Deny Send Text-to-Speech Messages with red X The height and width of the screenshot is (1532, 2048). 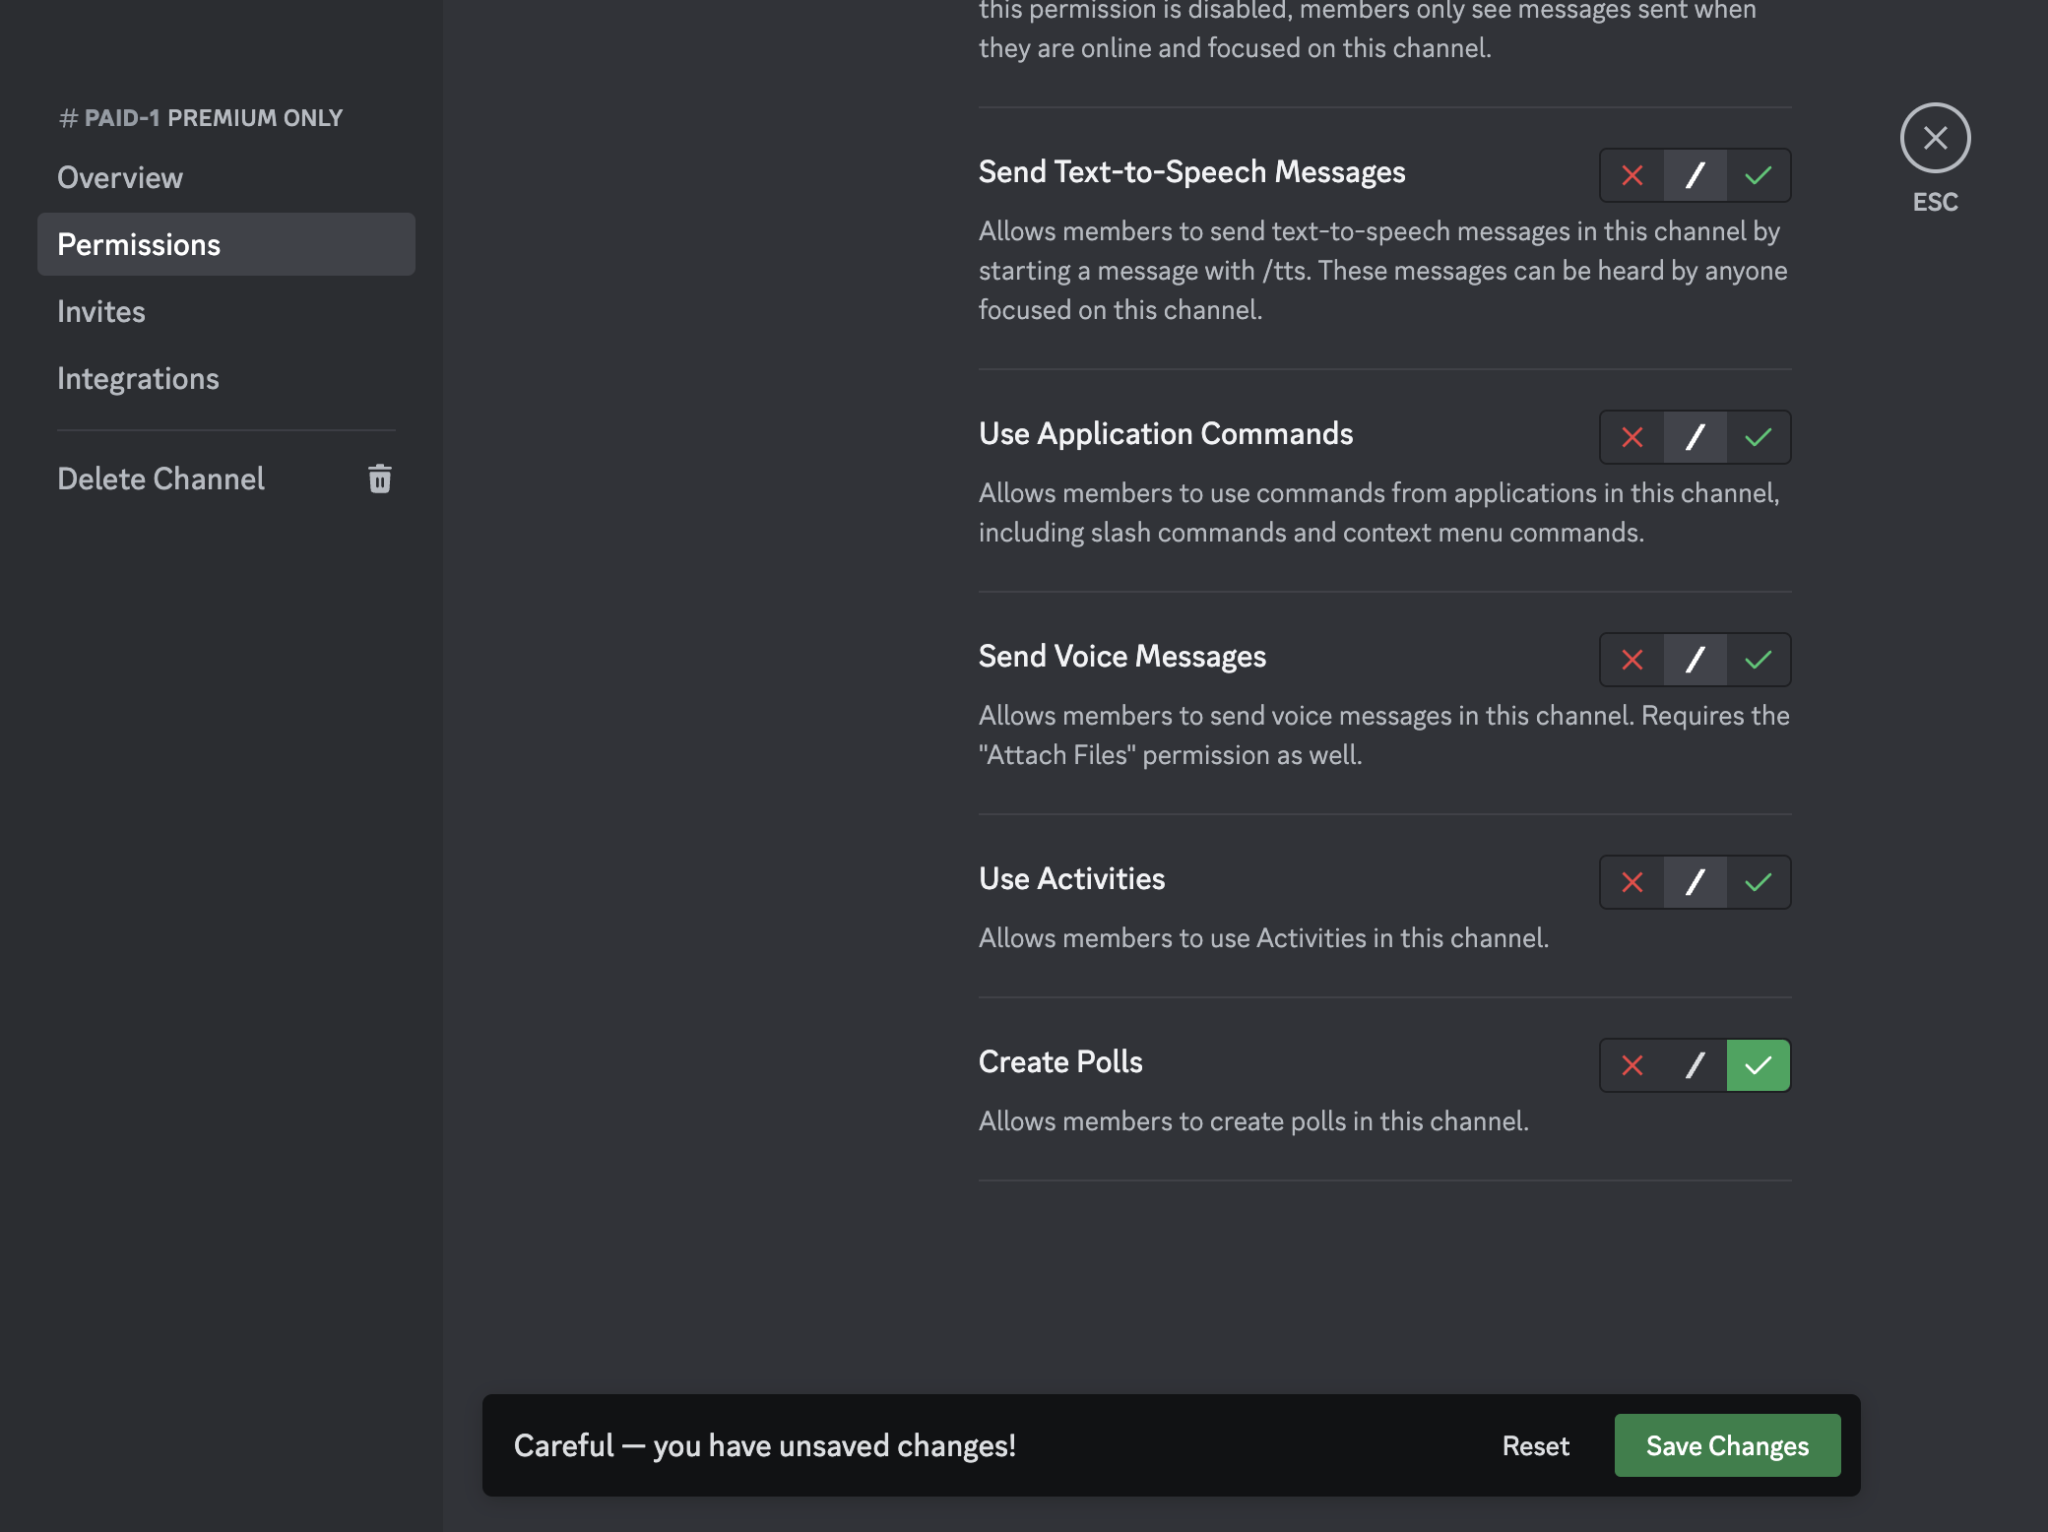[x=1631, y=175]
